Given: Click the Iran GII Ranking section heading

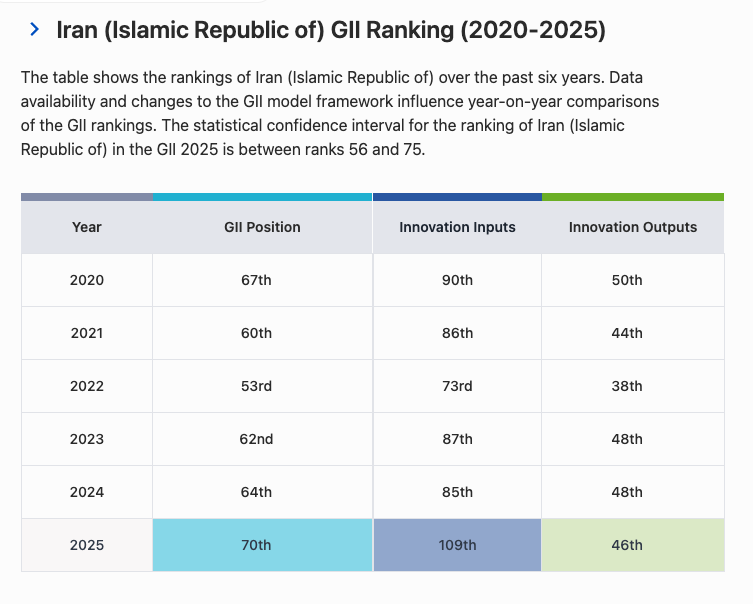Looking at the screenshot, I should pos(331,30).
